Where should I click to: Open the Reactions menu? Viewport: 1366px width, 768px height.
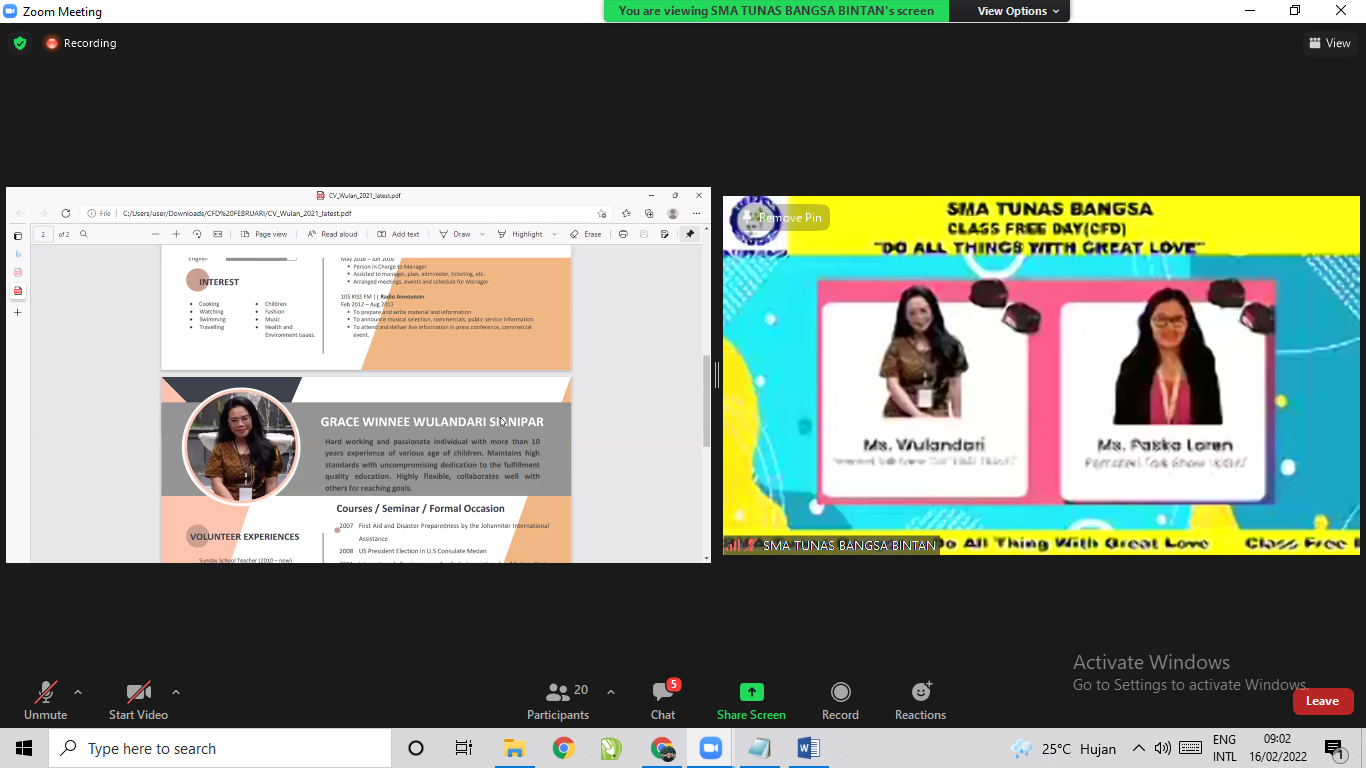pyautogui.click(x=920, y=700)
